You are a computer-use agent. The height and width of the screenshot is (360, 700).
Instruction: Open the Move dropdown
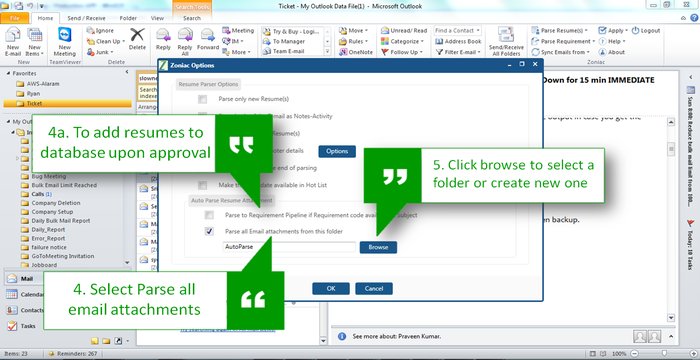click(354, 30)
